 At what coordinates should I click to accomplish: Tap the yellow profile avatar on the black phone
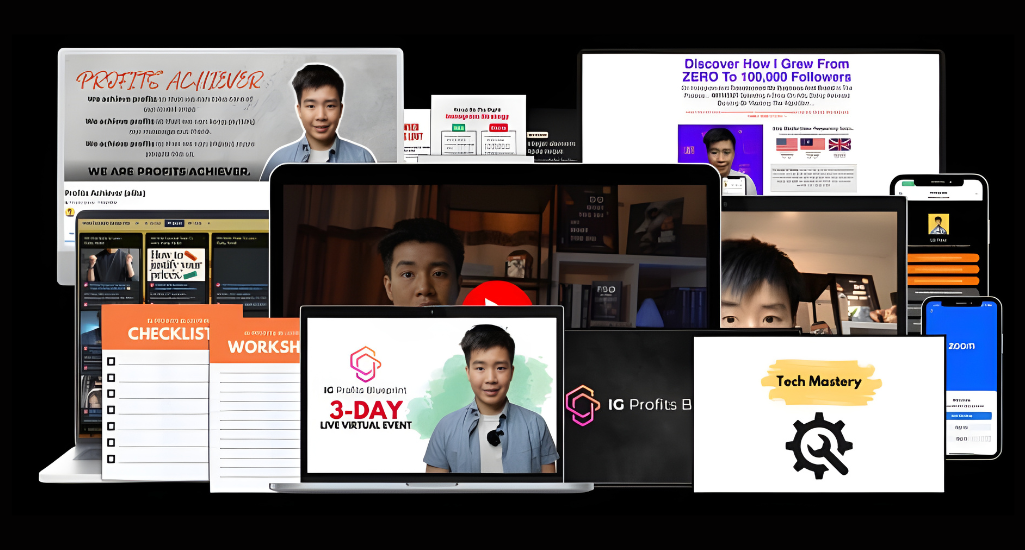(938, 224)
